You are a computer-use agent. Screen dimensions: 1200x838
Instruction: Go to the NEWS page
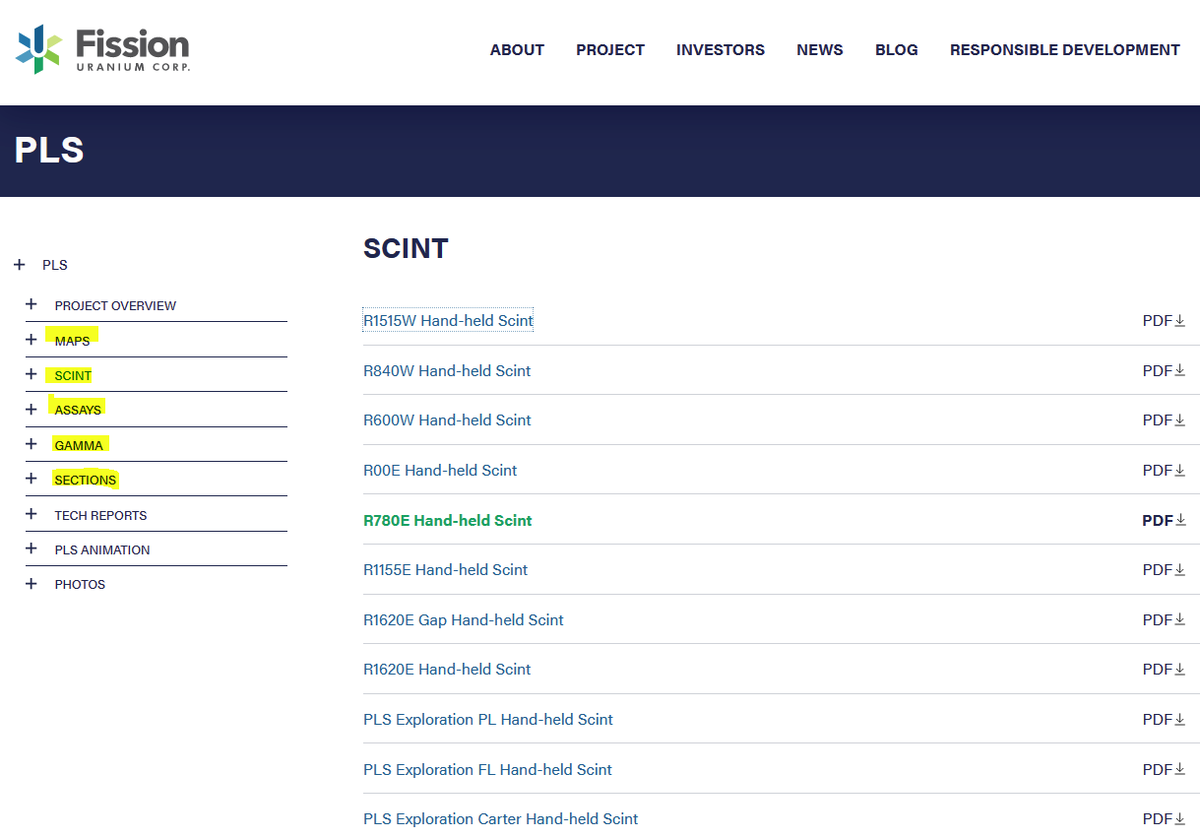coord(820,50)
